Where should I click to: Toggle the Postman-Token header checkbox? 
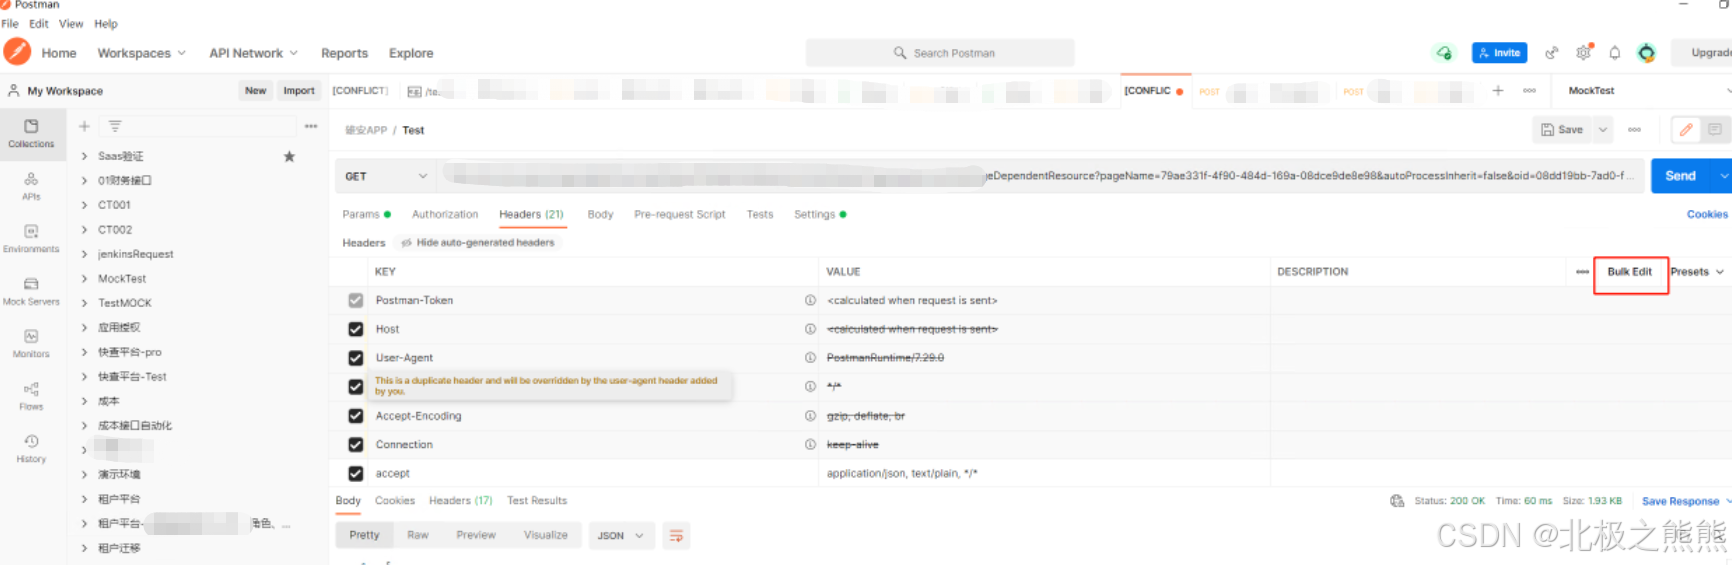click(x=355, y=300)
